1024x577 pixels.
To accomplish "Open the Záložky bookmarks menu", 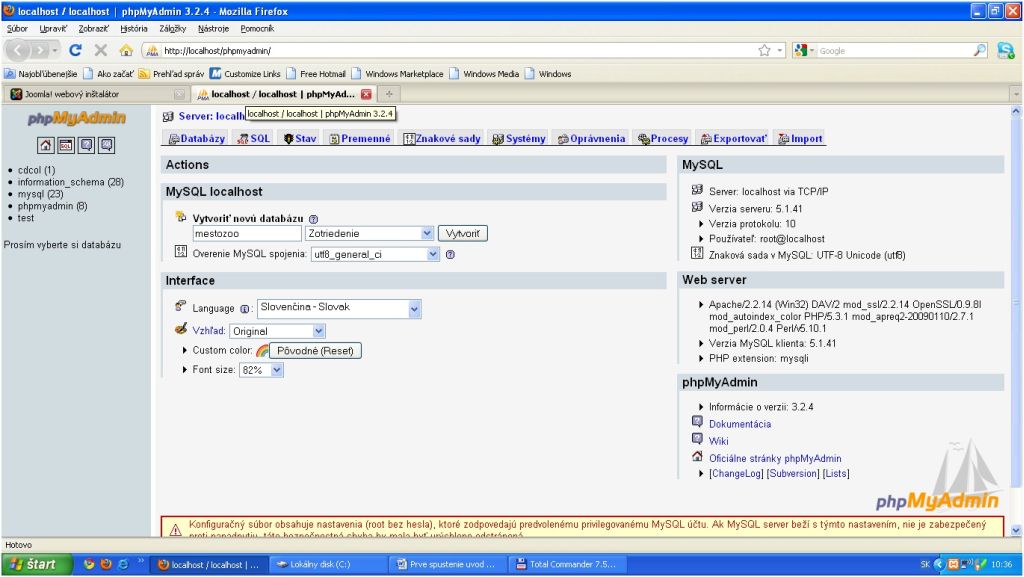I will click(172, 29).
